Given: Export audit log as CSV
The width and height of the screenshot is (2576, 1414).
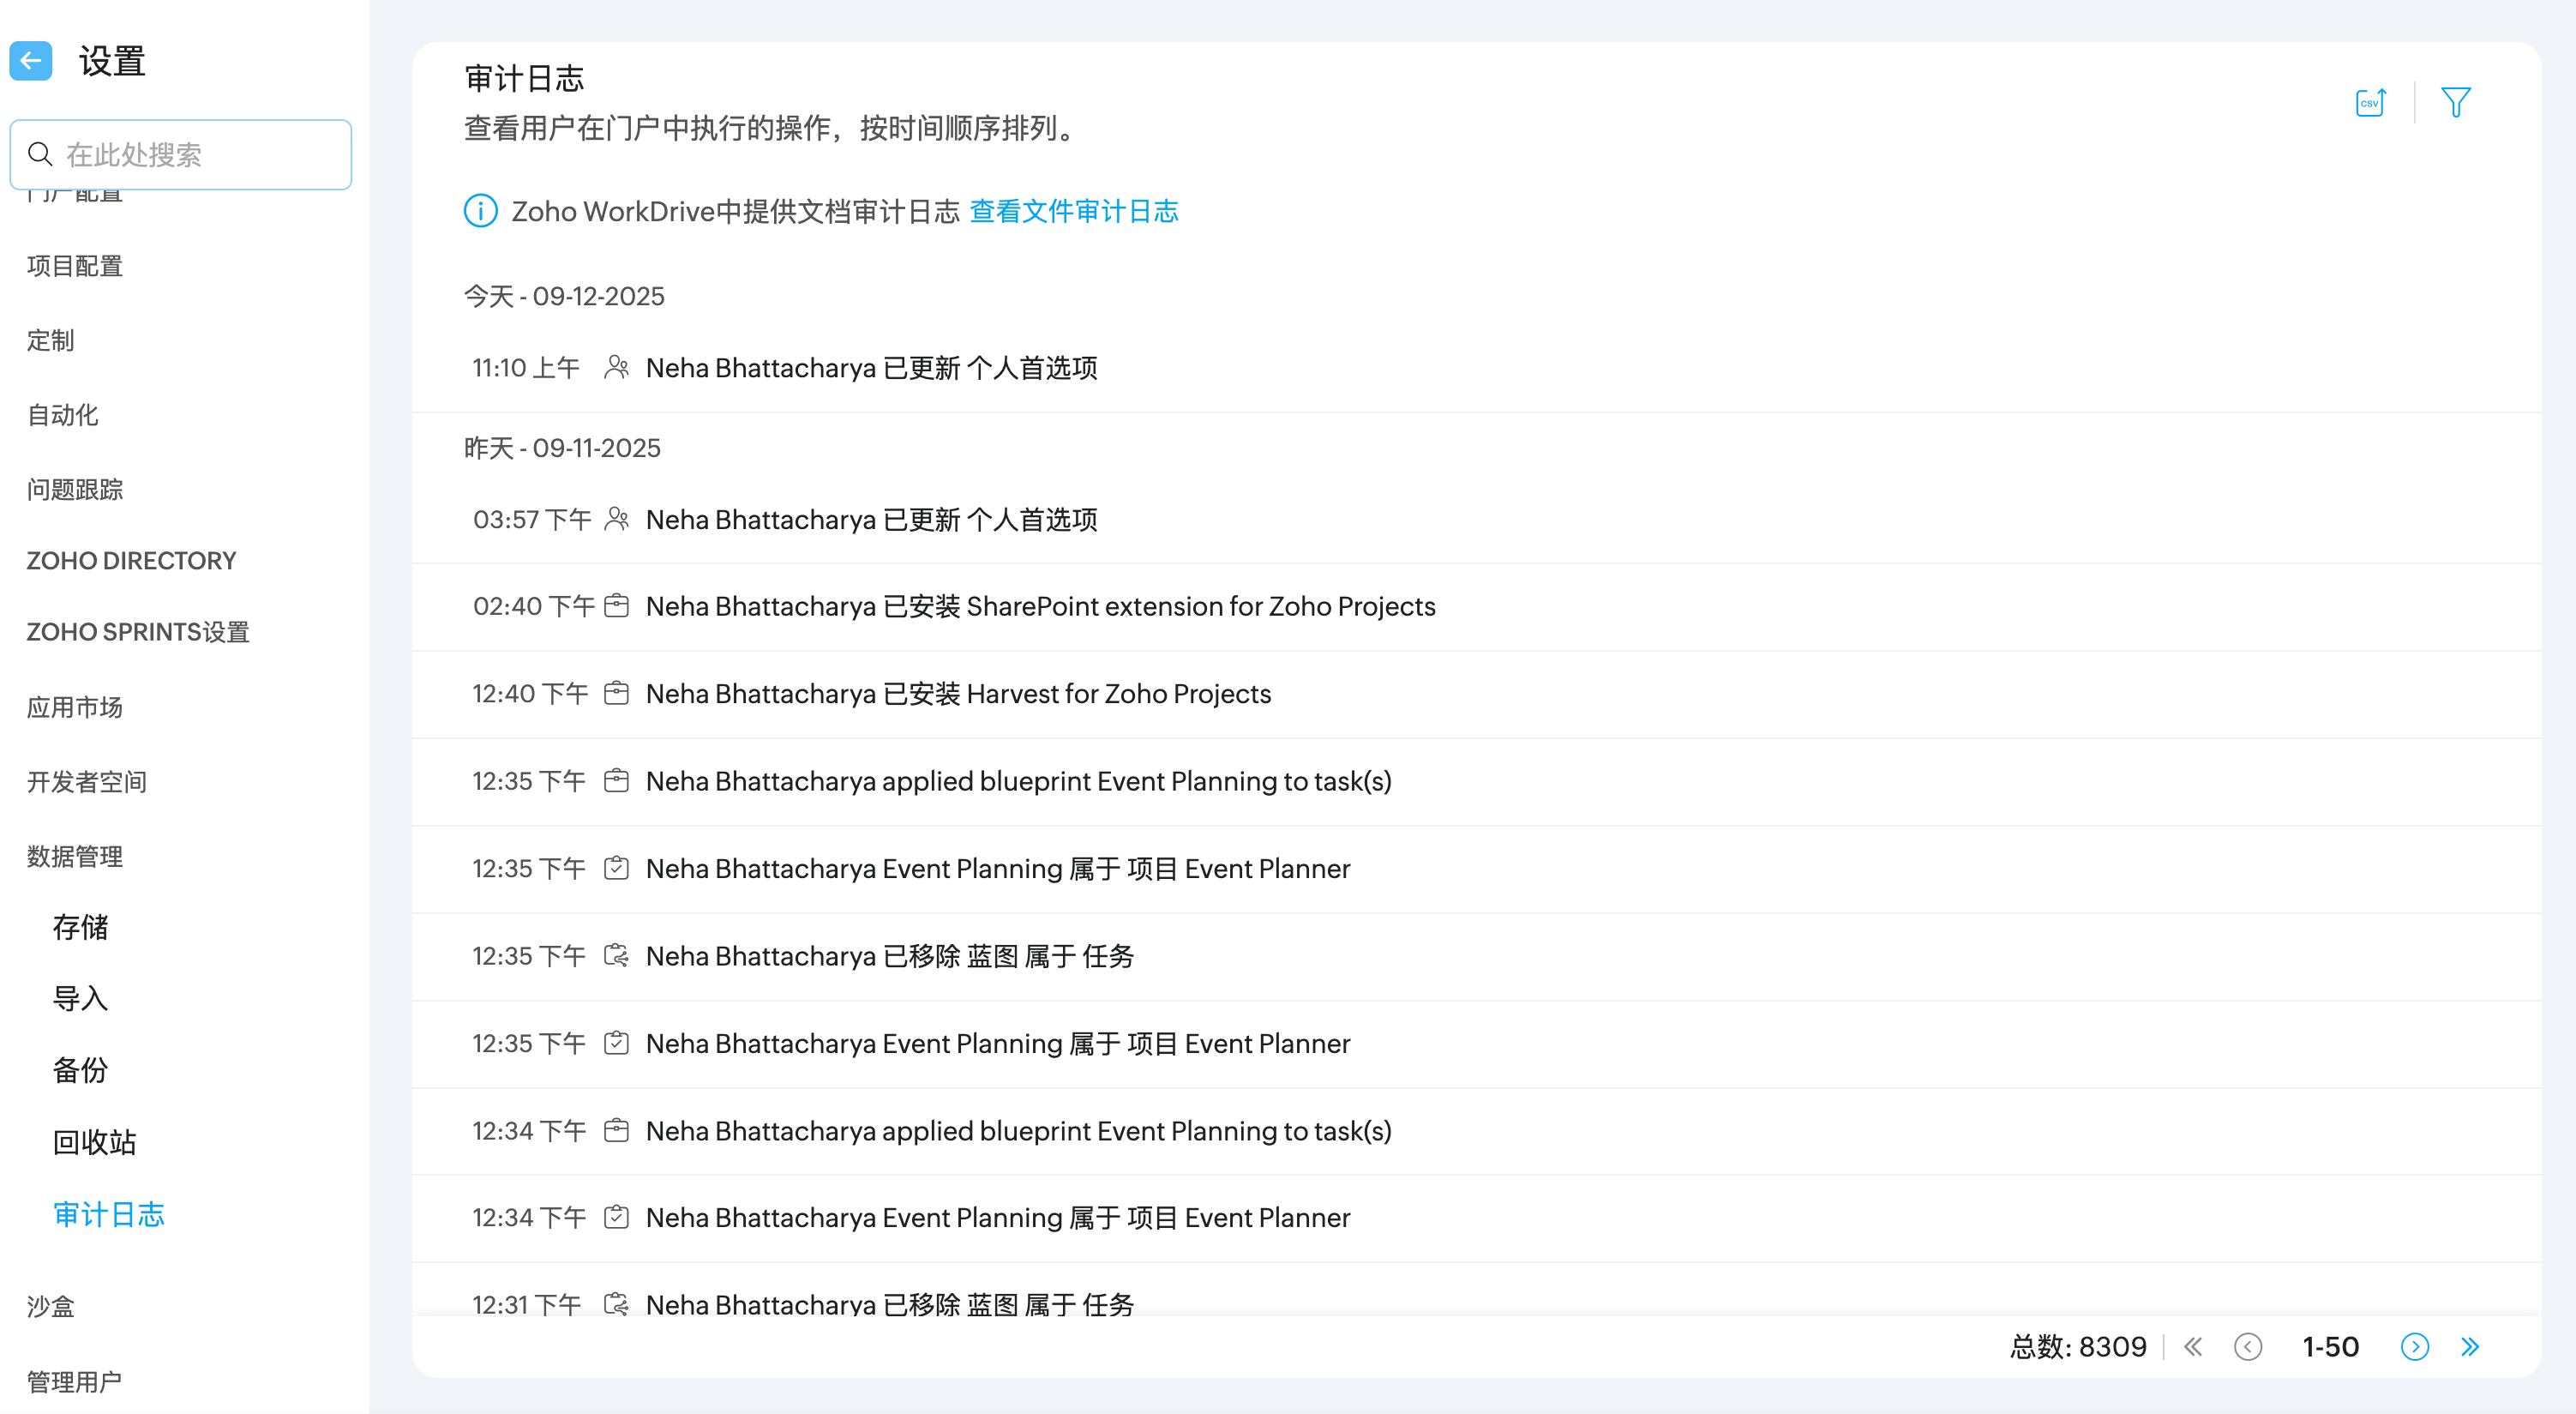Looking at the screenshot, I should tap(2370, 102).
